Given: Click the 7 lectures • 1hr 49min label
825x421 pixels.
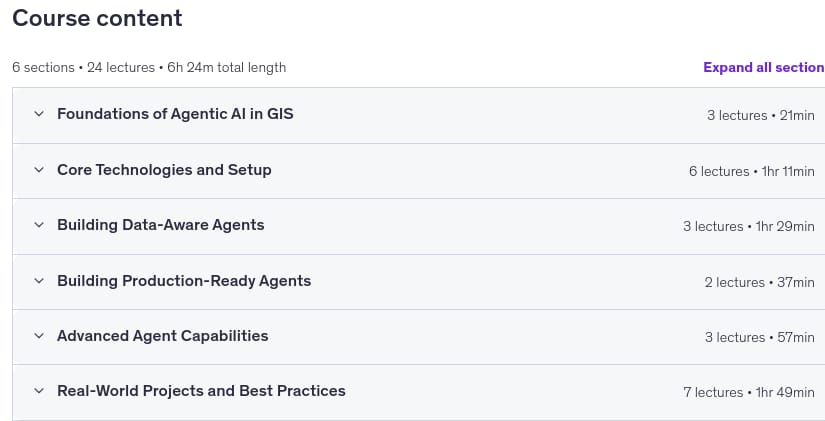Looking at the screenshot, I should (x=749, y=393).
